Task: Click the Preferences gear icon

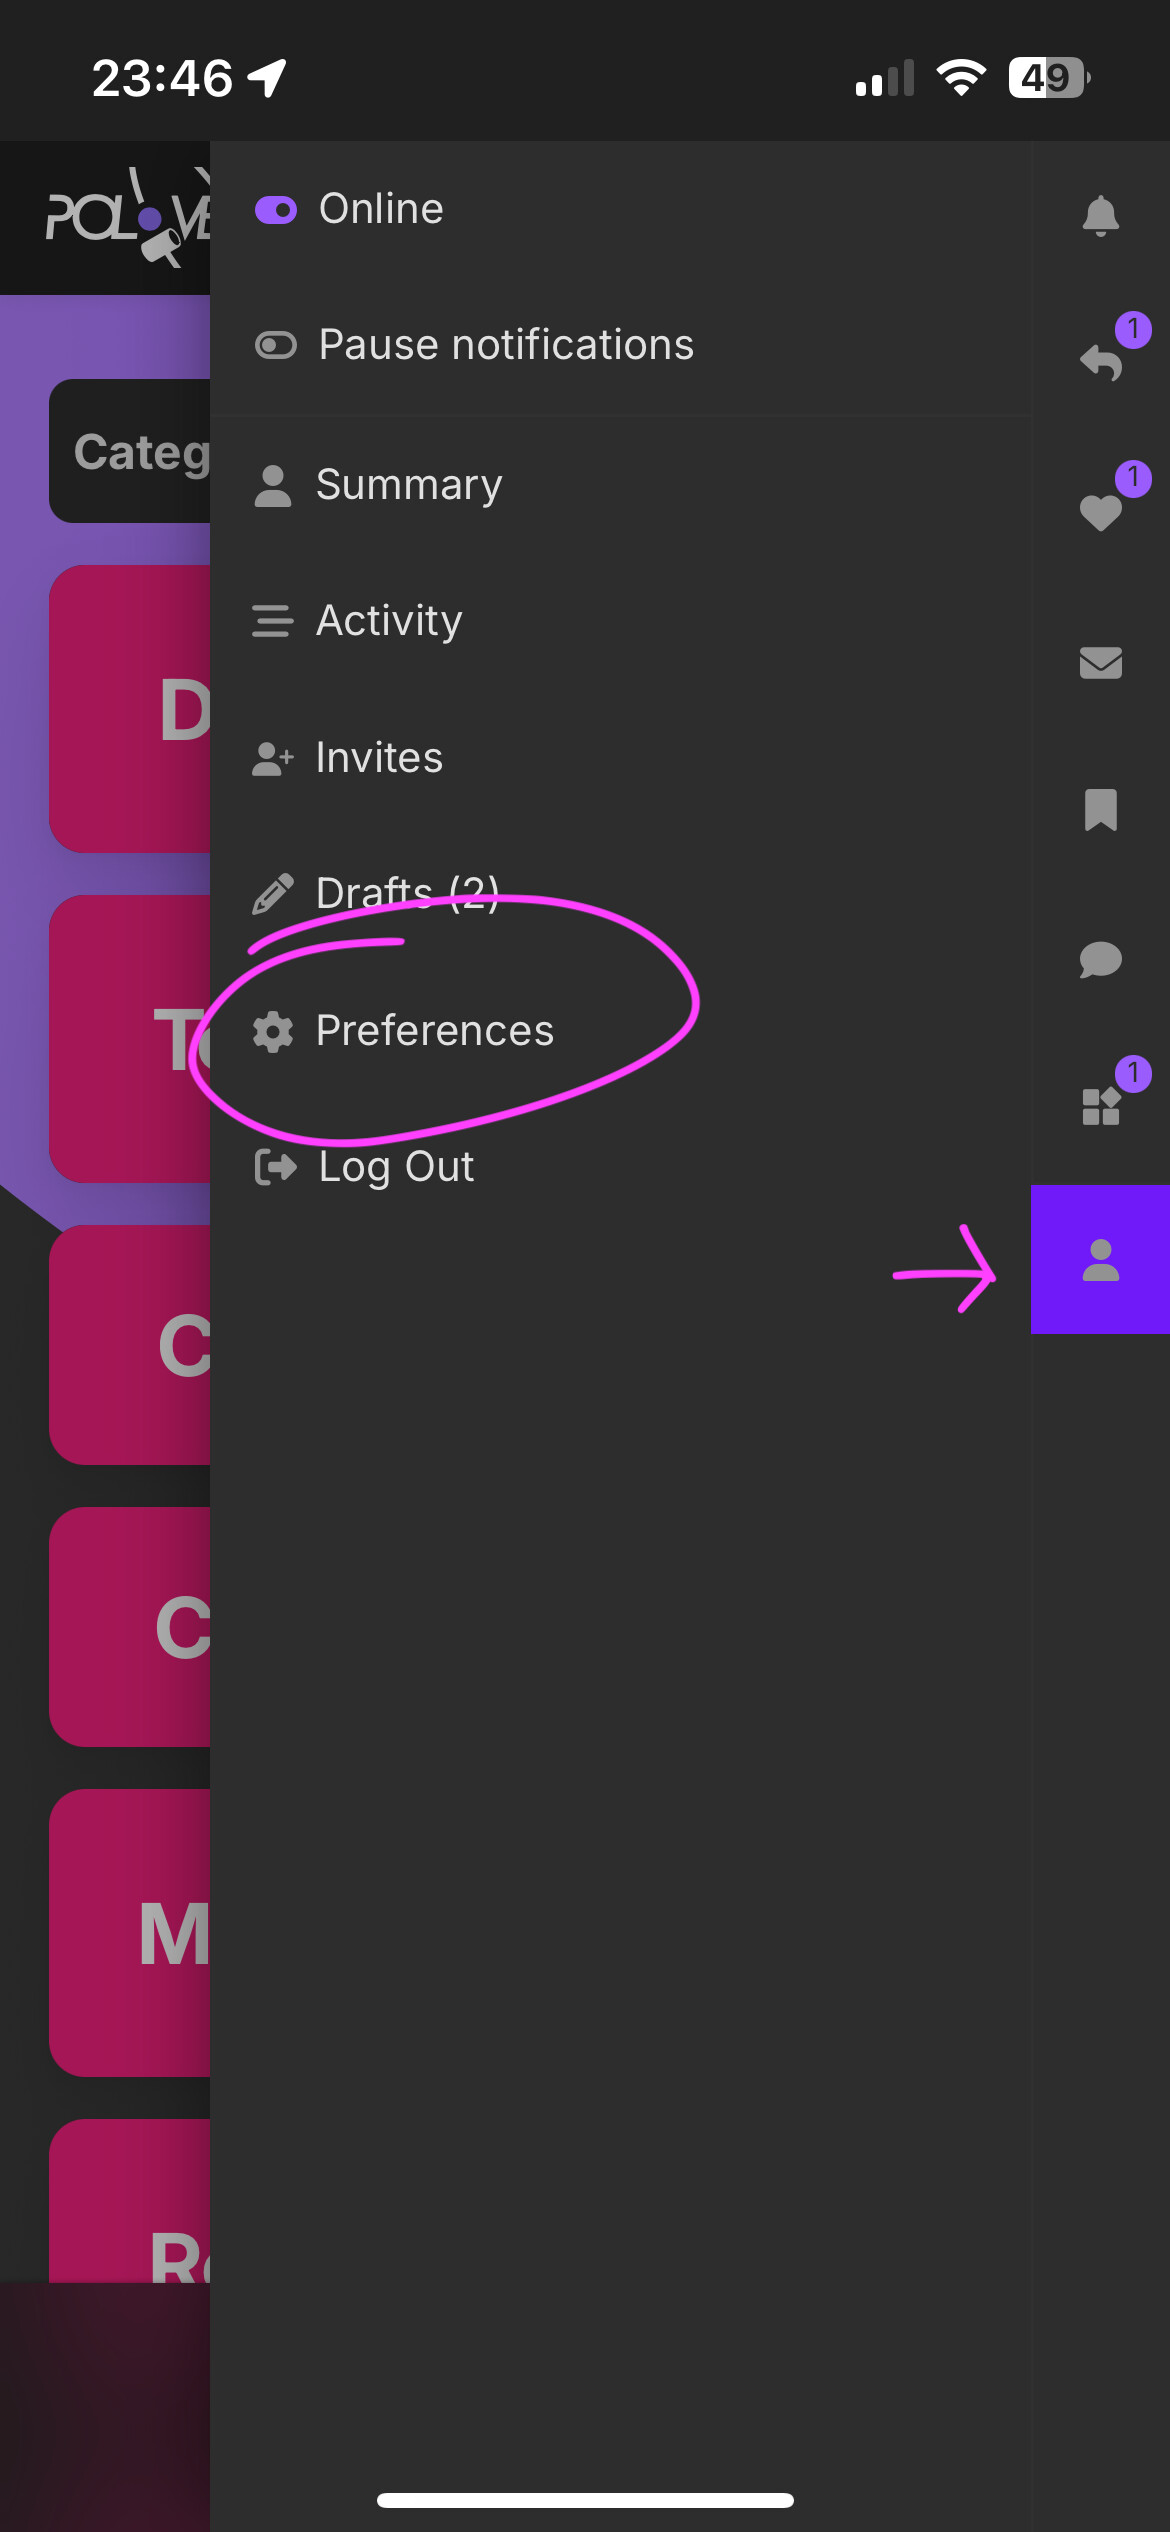Action: pyautogui.click(x=272, y=1032)
